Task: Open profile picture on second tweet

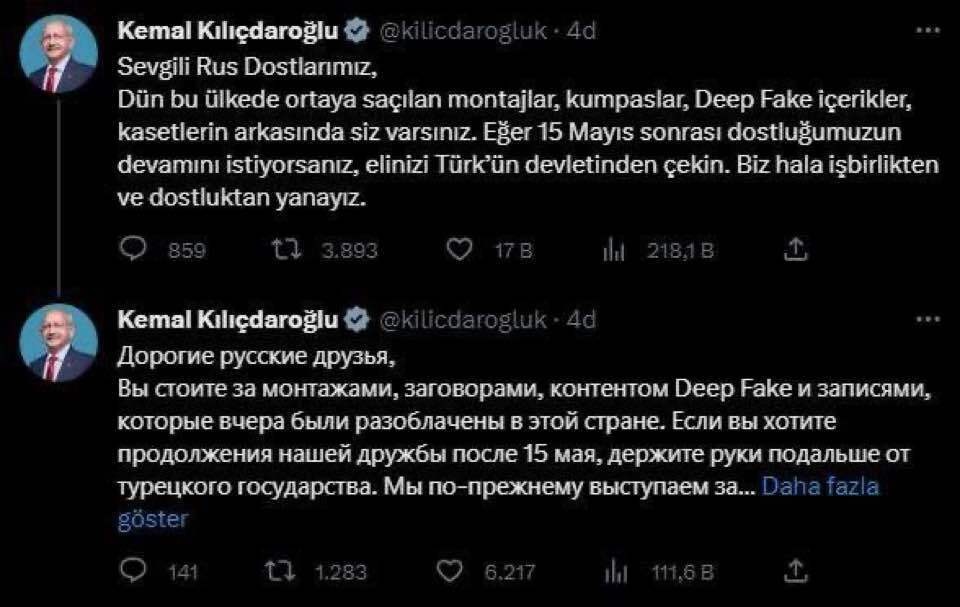Action: [59, 343]
